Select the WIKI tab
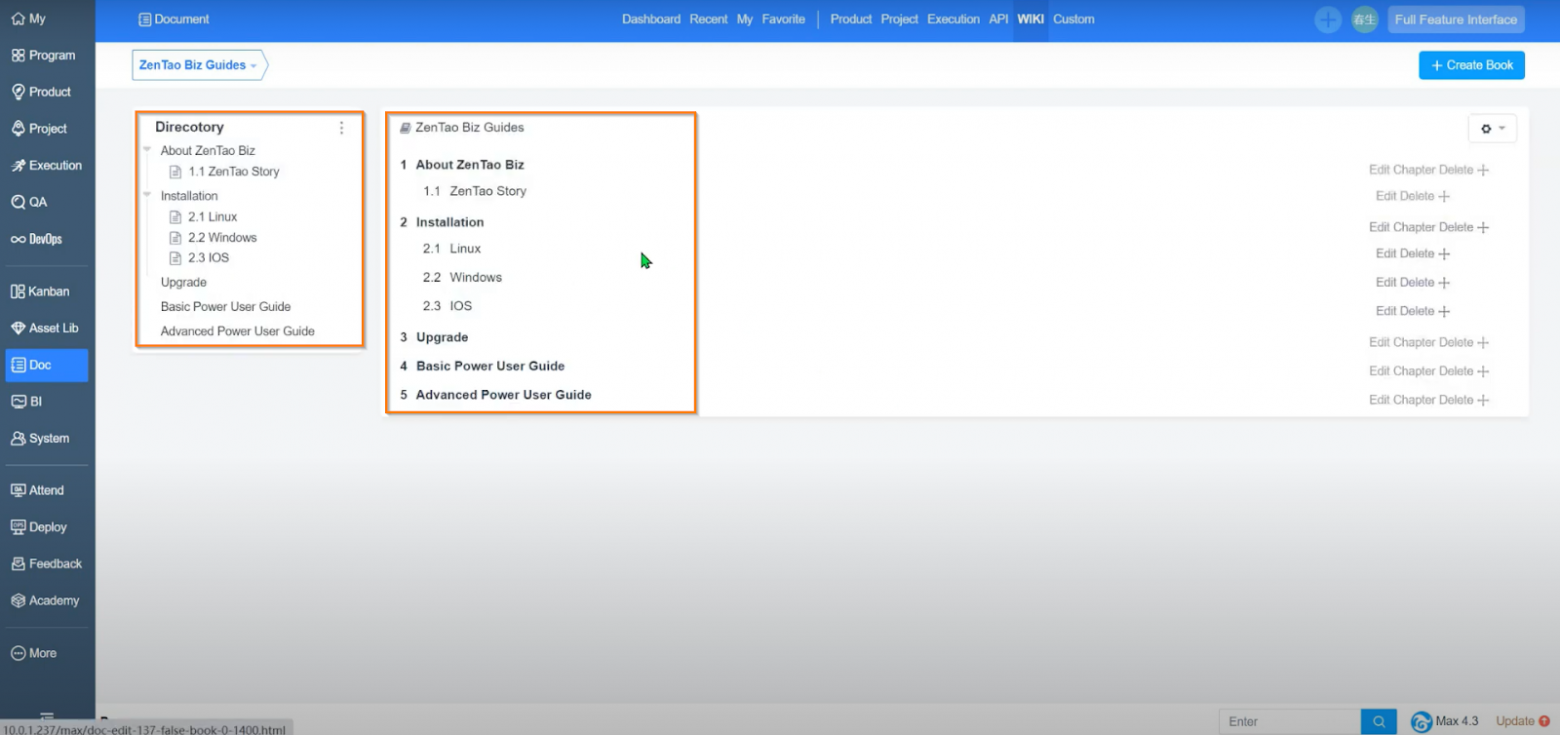Viewport: 1560px width, 735px height. click(1030, 19)
